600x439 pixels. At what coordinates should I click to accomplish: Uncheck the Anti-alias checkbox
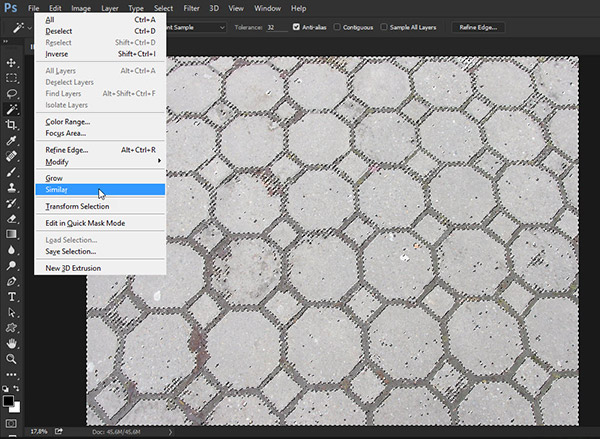297,27
